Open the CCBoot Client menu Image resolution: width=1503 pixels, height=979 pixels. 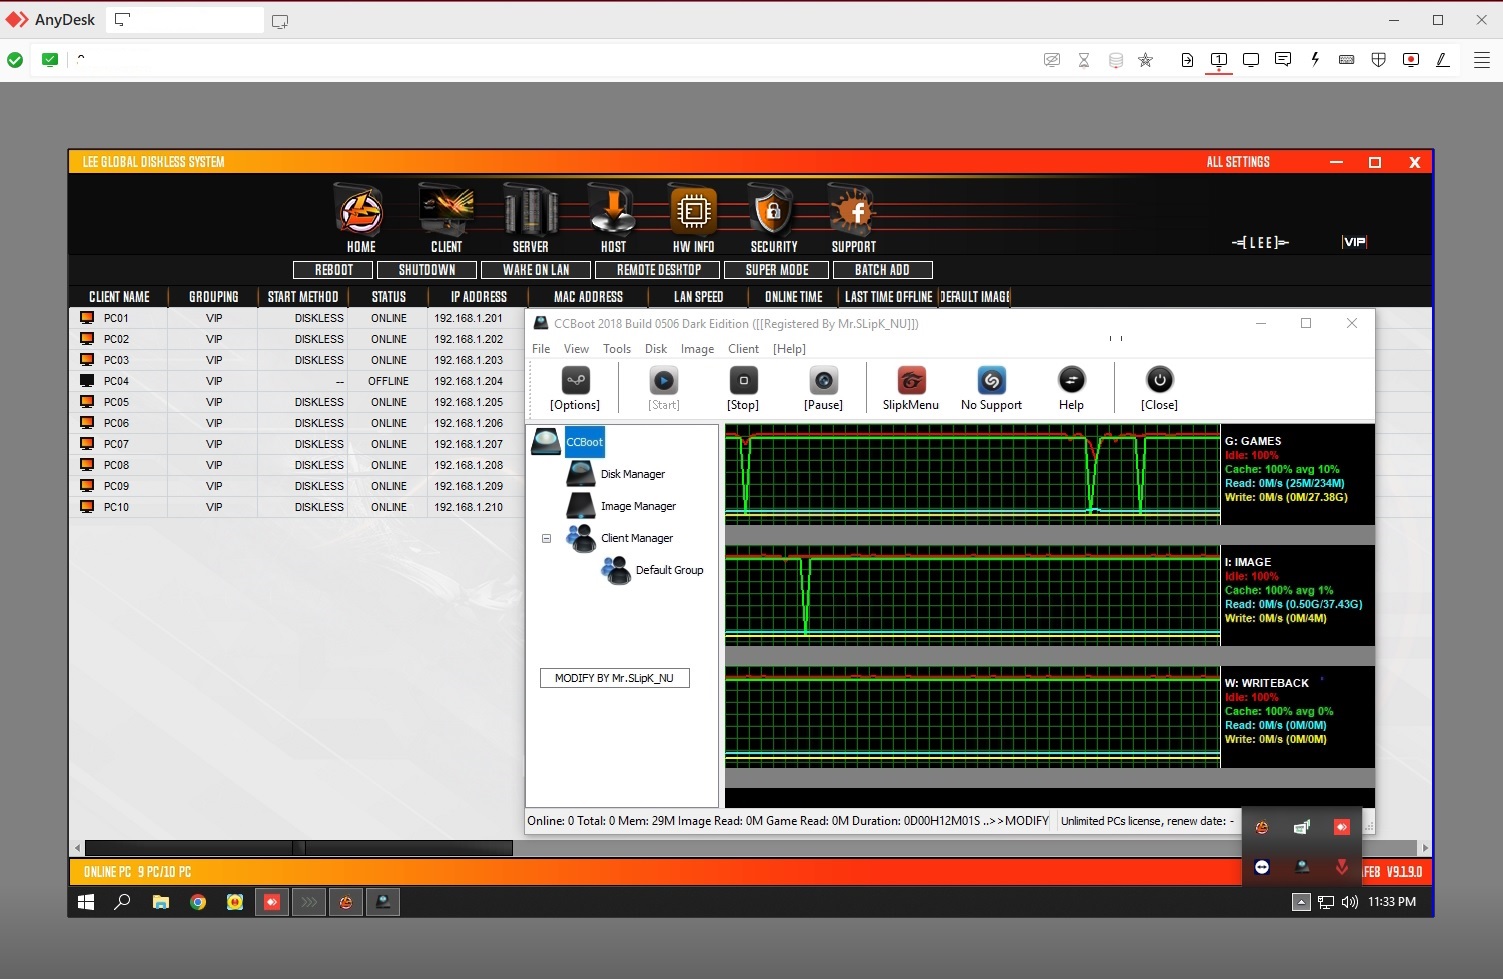743,349
